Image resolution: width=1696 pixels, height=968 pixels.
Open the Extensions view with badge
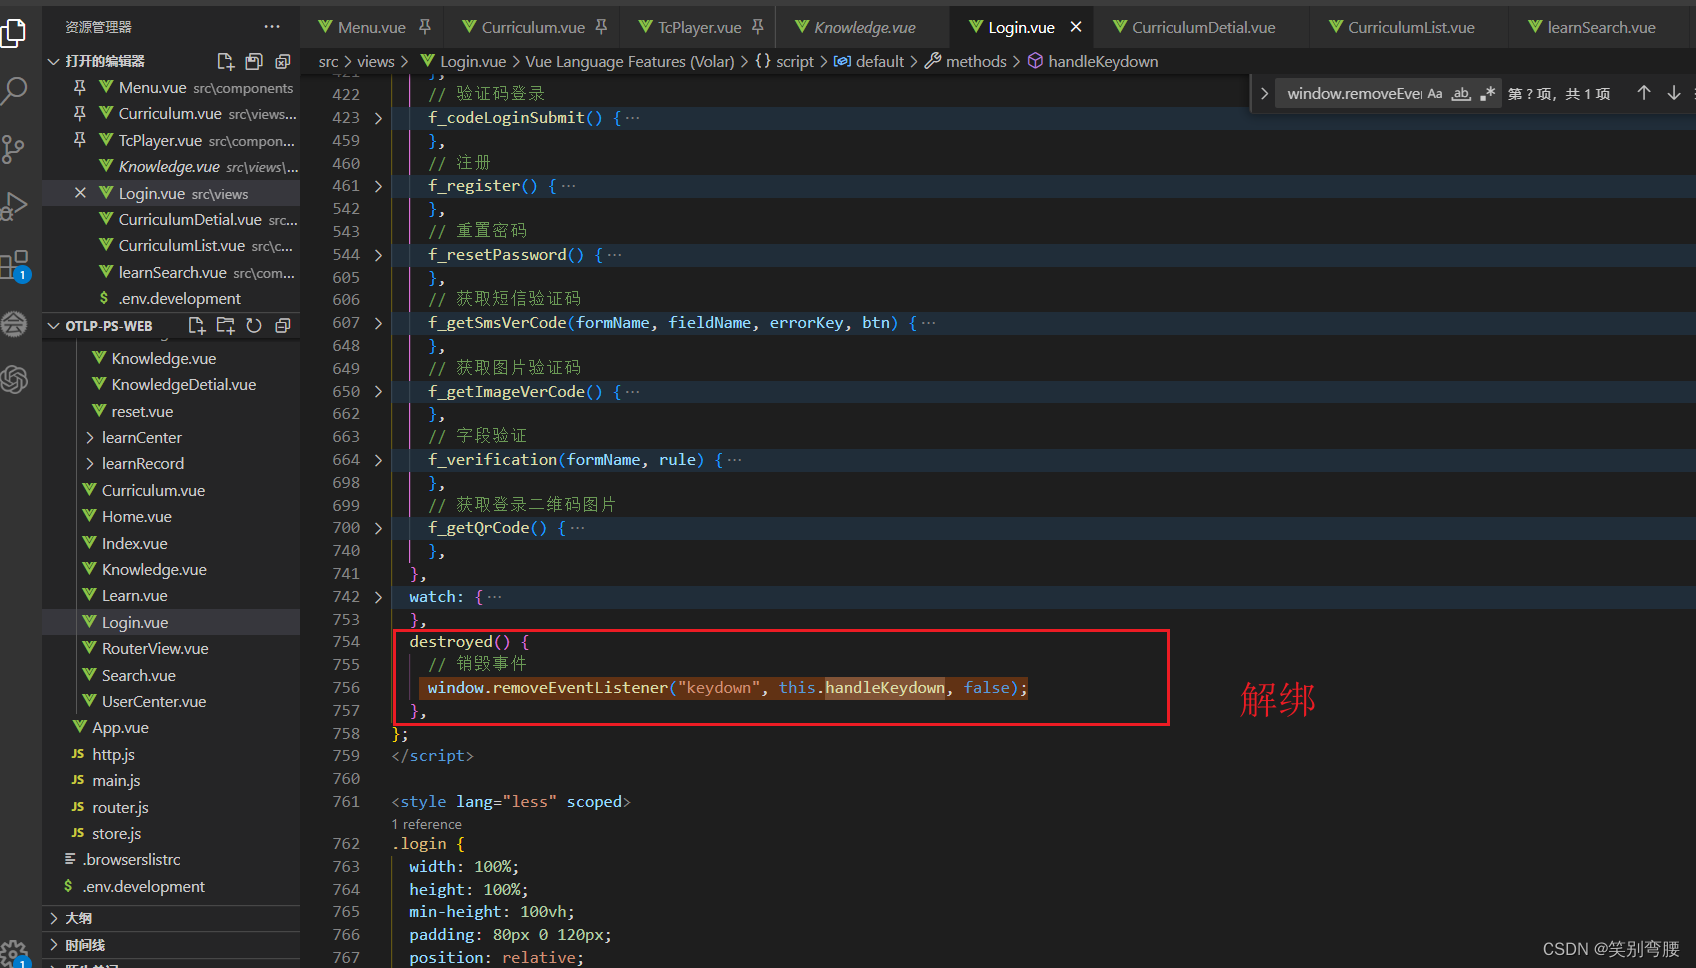click(14, 265)
